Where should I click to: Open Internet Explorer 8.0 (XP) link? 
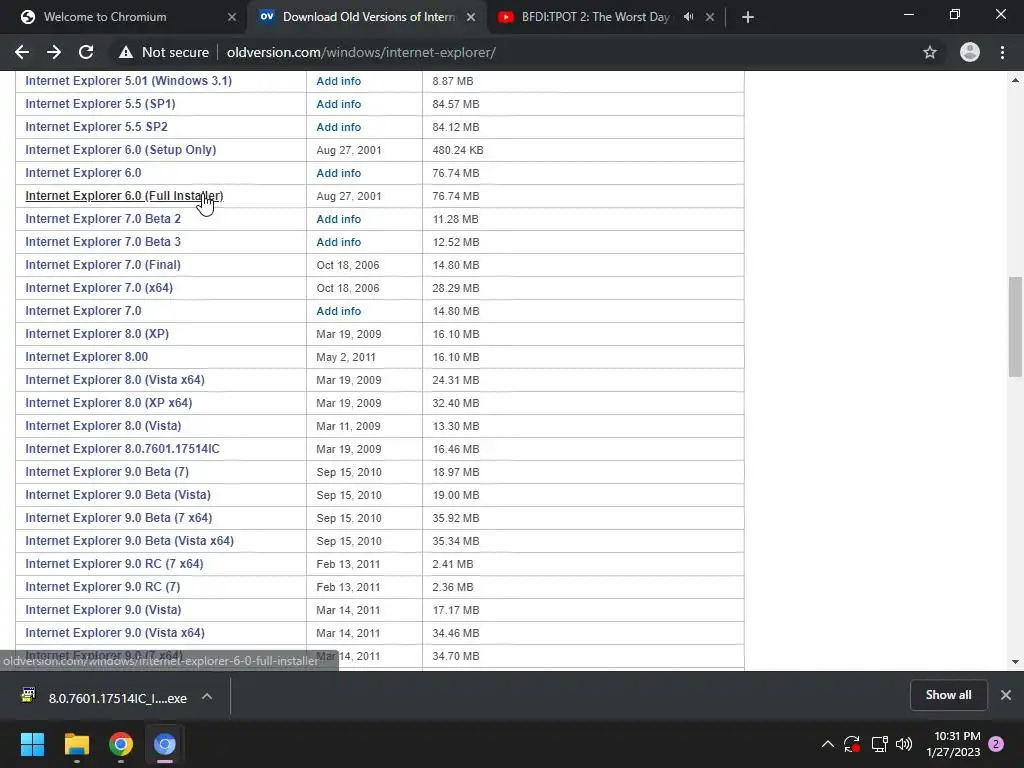coord(97,334)
